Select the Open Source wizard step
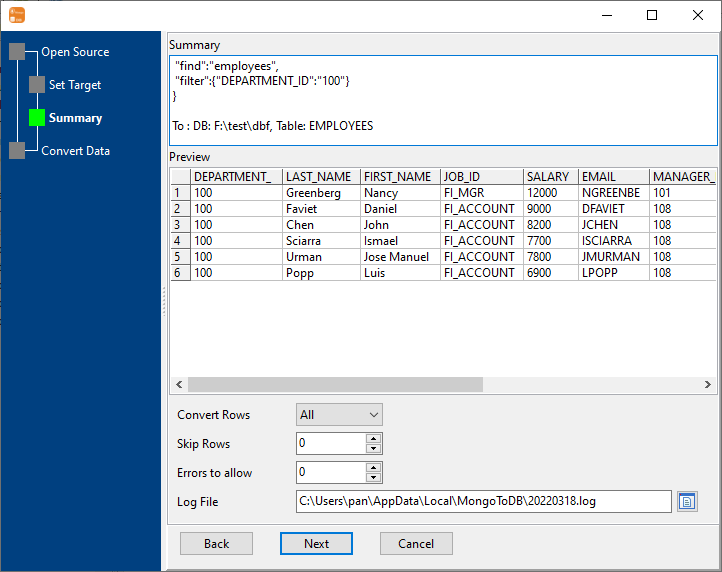 click(x=75, y=52)
